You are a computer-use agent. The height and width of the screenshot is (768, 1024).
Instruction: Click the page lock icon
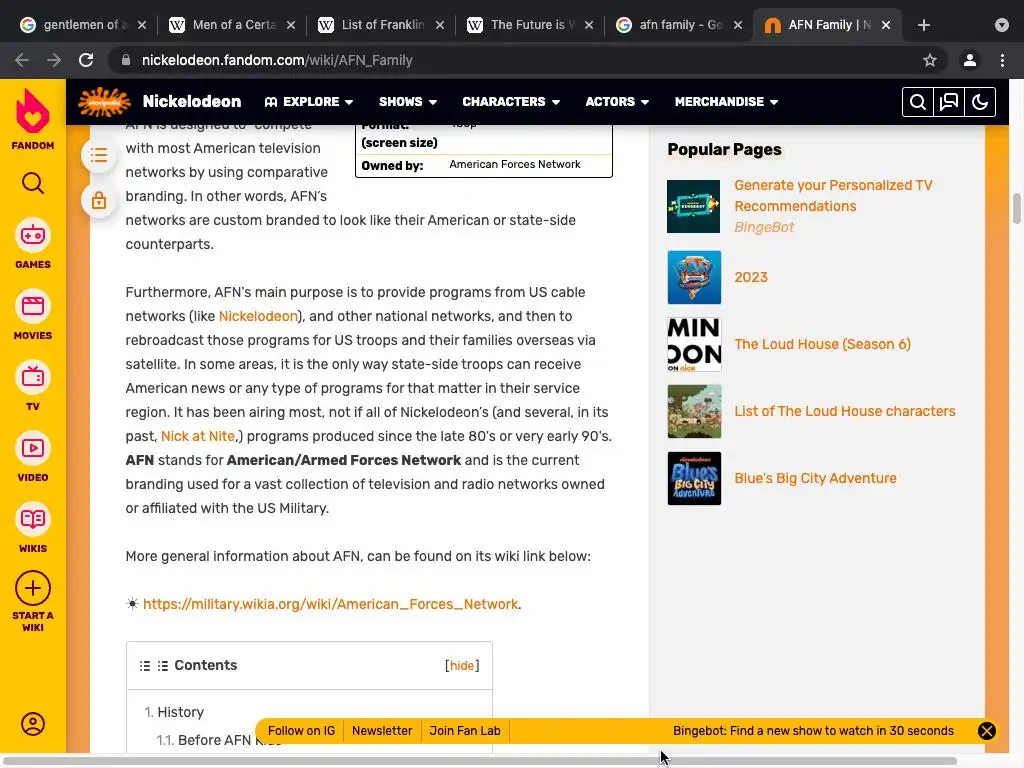99,200
